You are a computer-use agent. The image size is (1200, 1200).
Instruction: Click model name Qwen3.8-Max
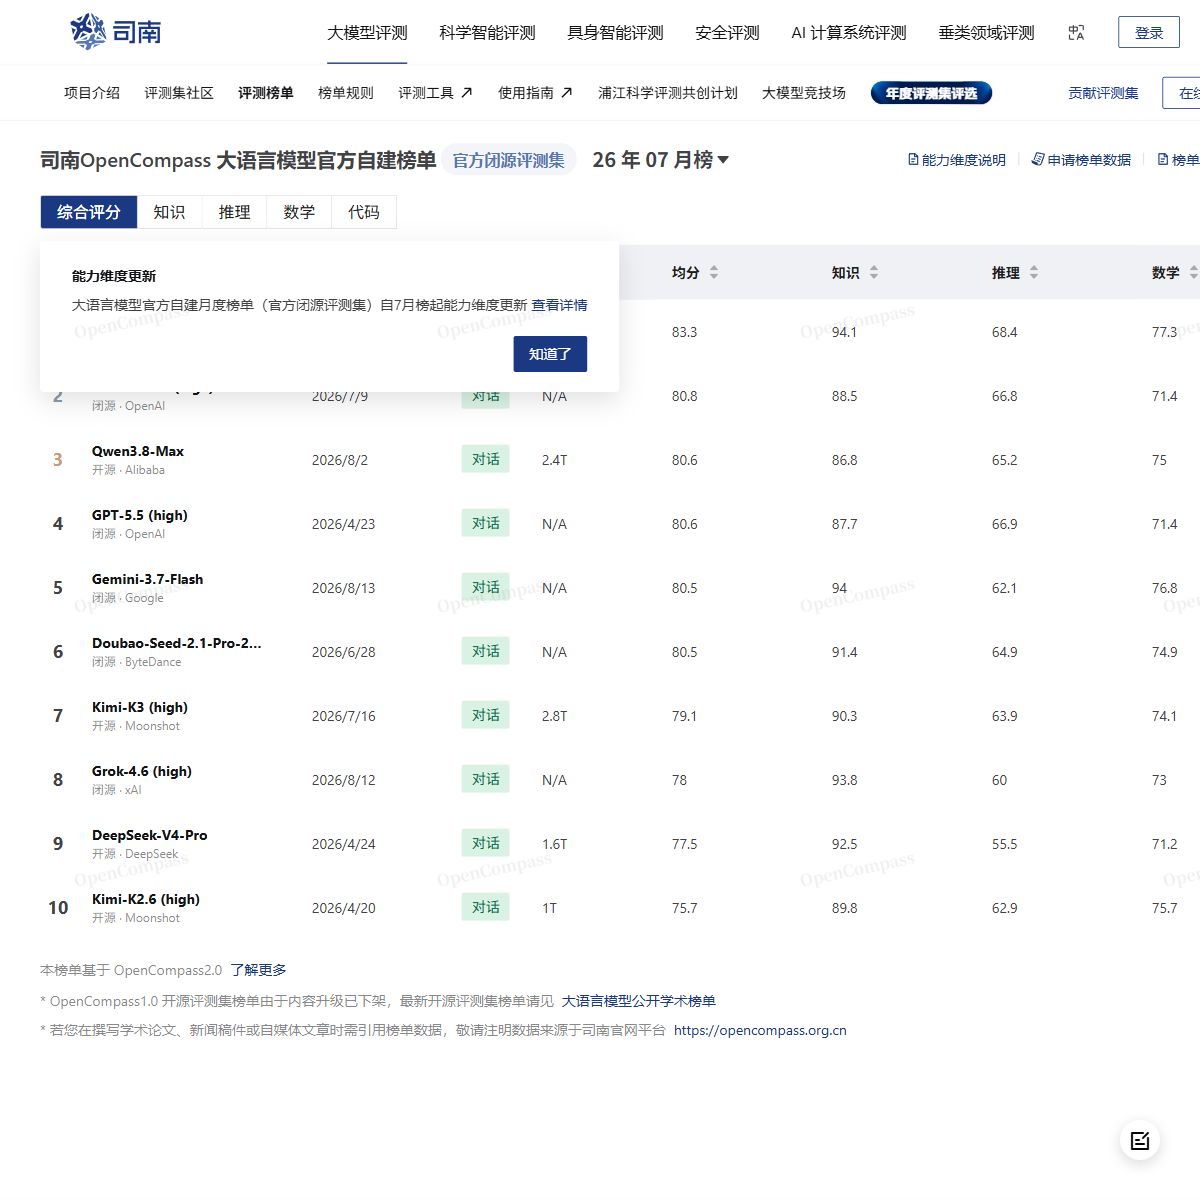point(138,451)
